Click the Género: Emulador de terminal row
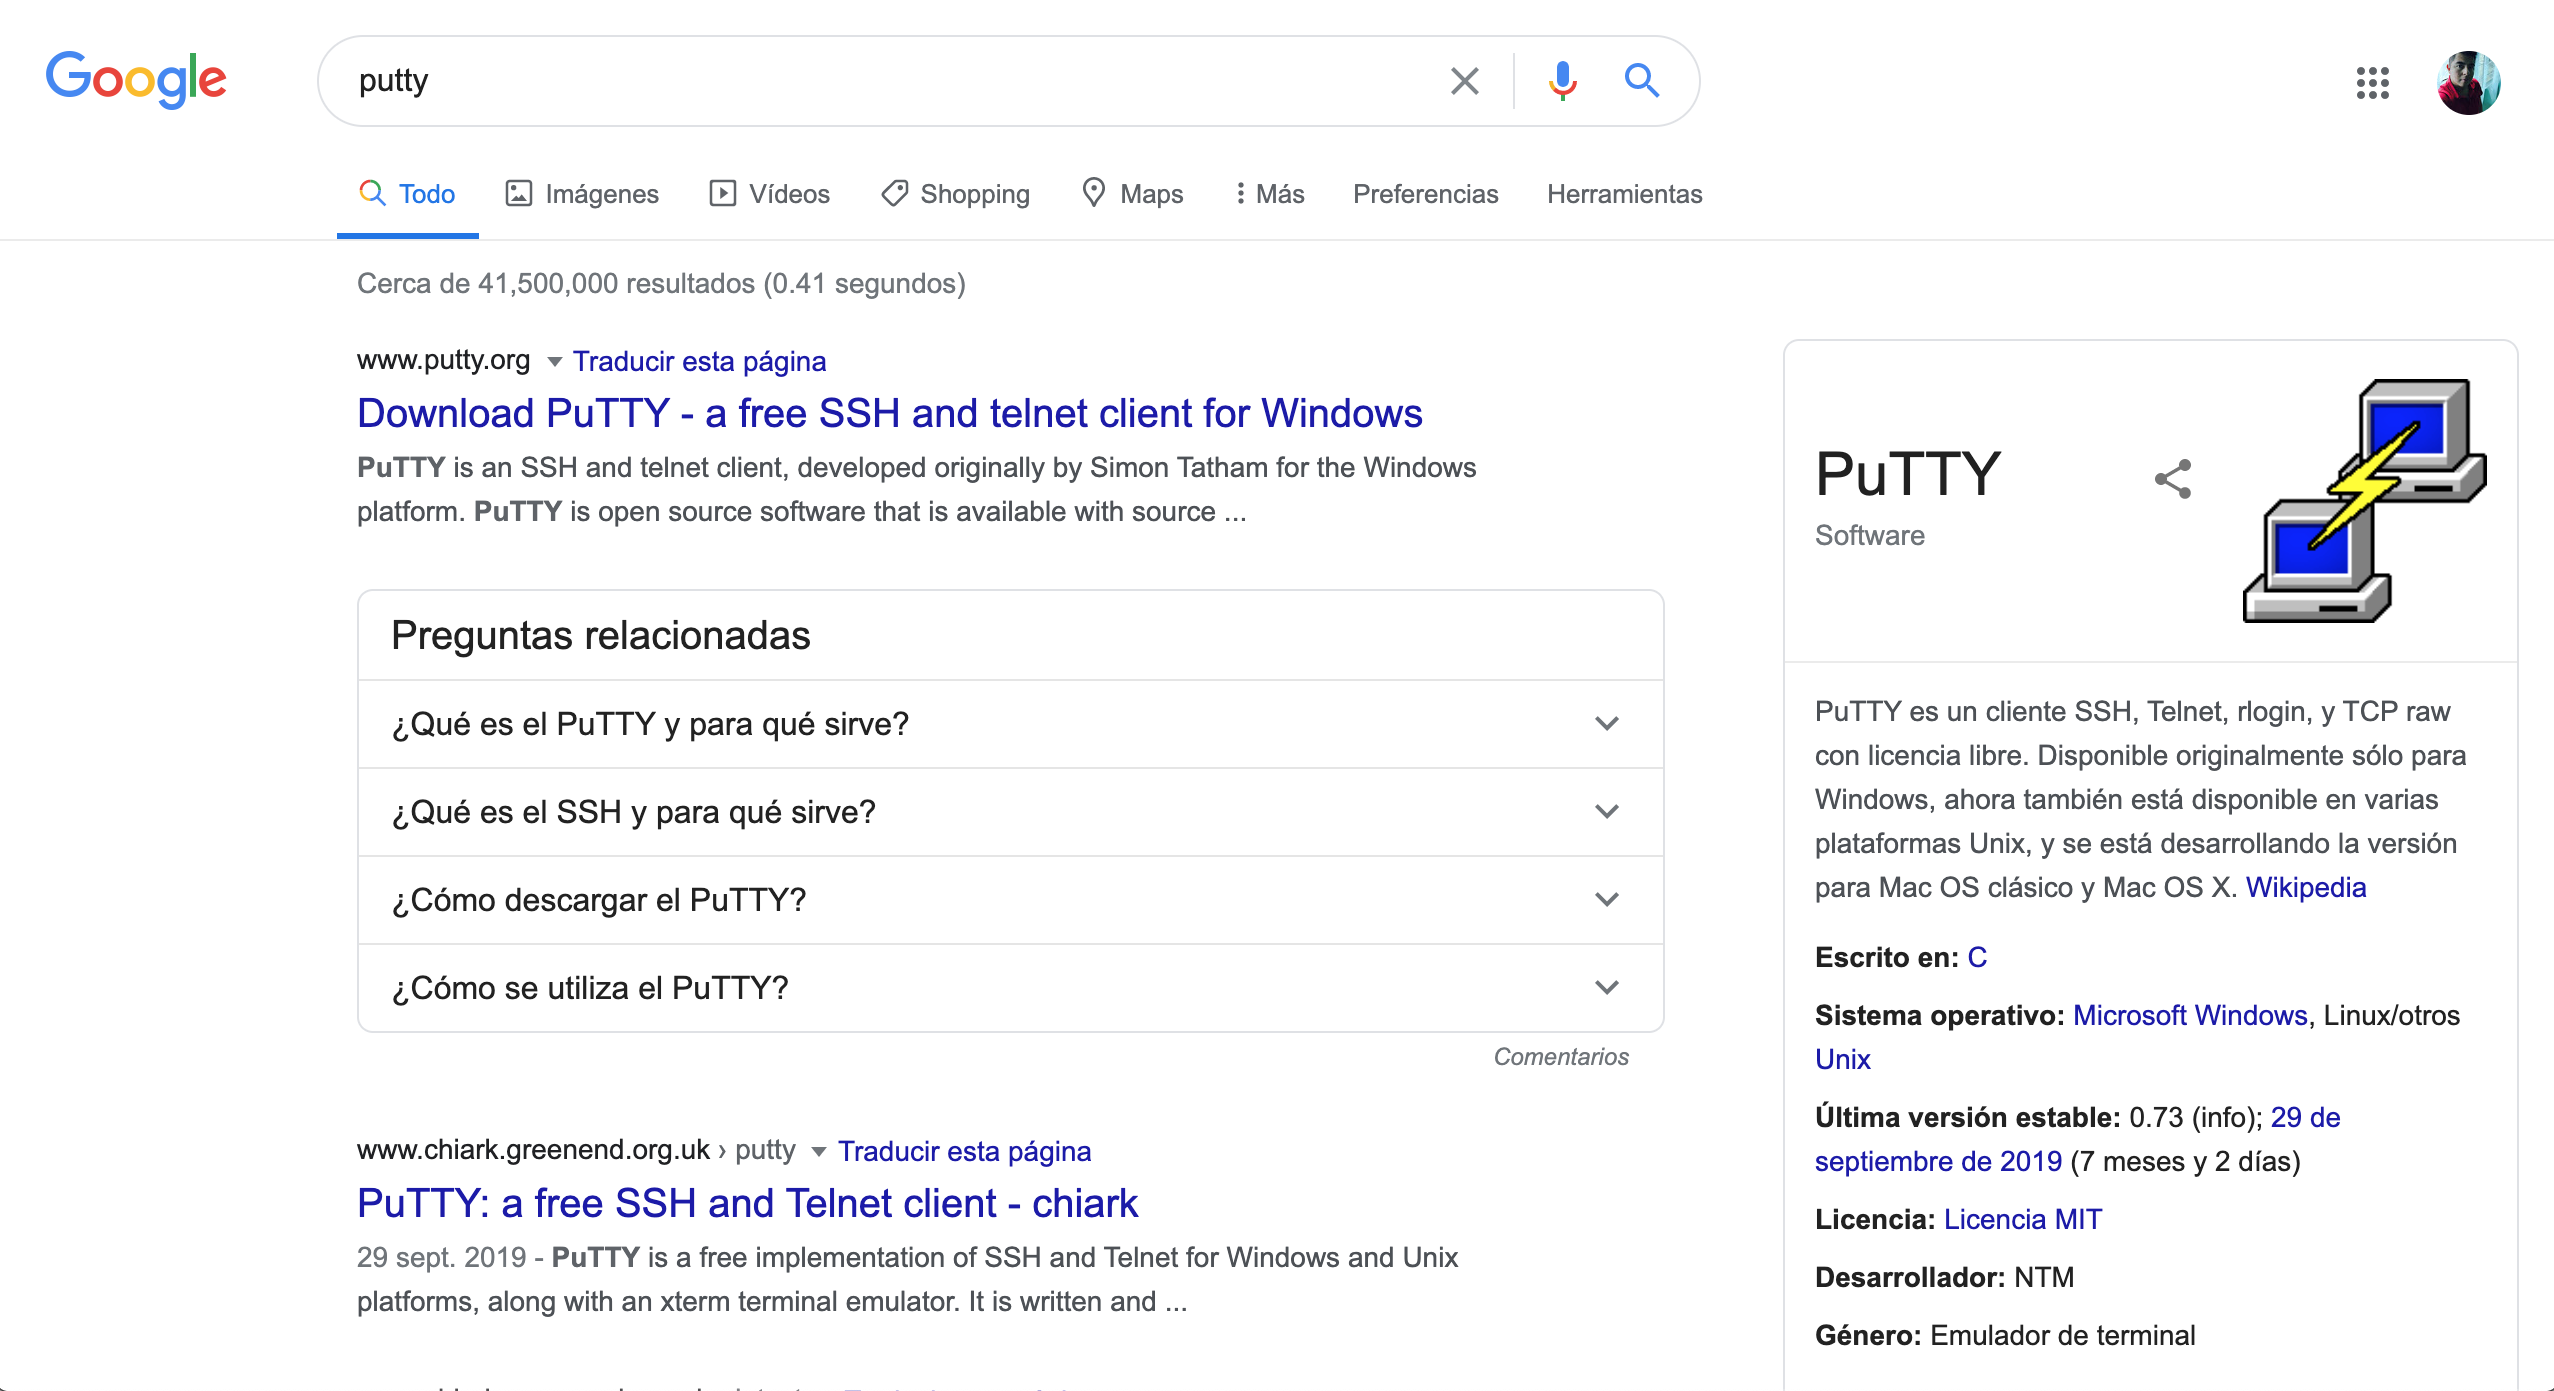Image resolution: width=2554 pixels, height=1391 pixels. tap(2005, 1335)
